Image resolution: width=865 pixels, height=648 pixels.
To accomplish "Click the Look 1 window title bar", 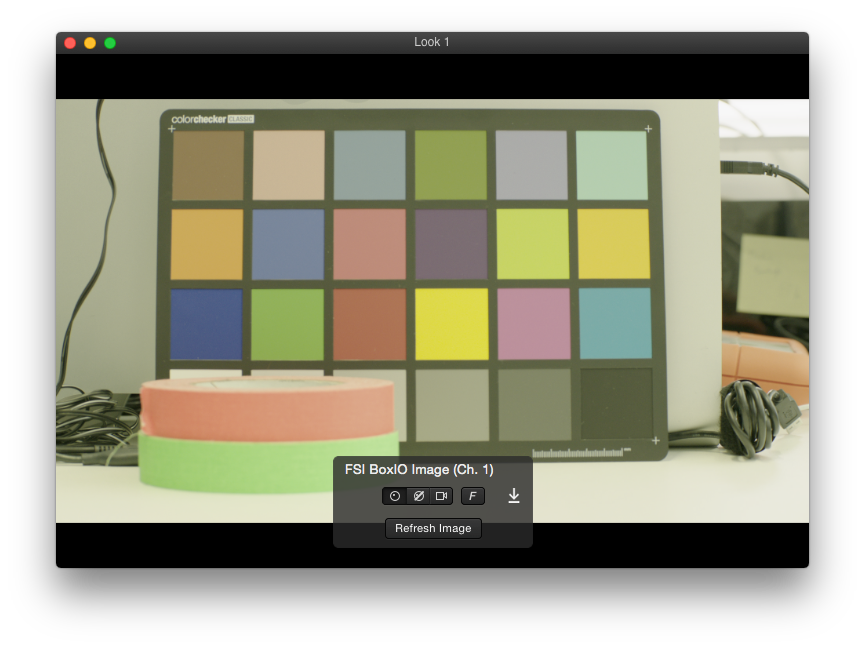I will (432, 42).
